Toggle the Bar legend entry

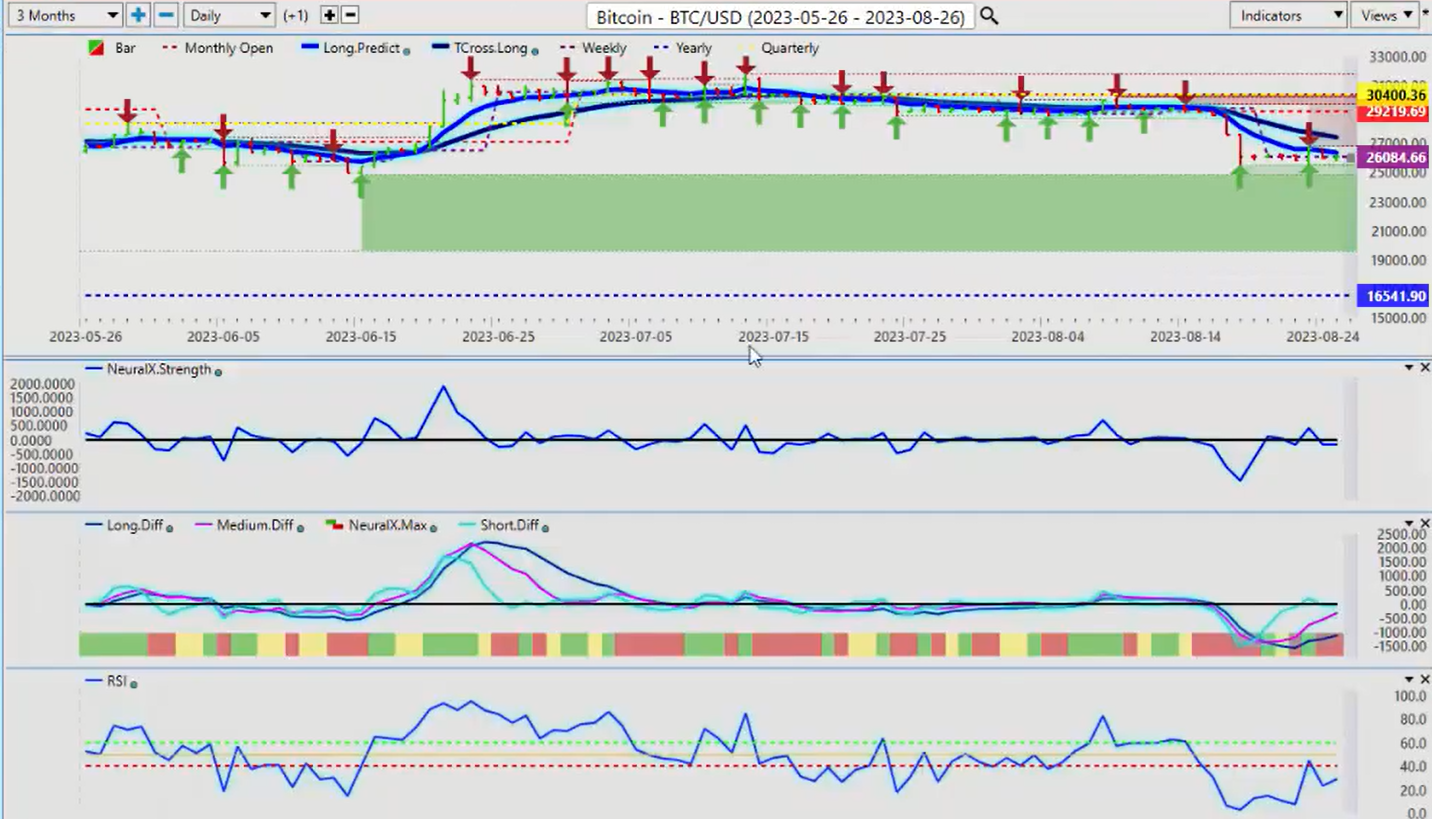click(x=112, y=48)
